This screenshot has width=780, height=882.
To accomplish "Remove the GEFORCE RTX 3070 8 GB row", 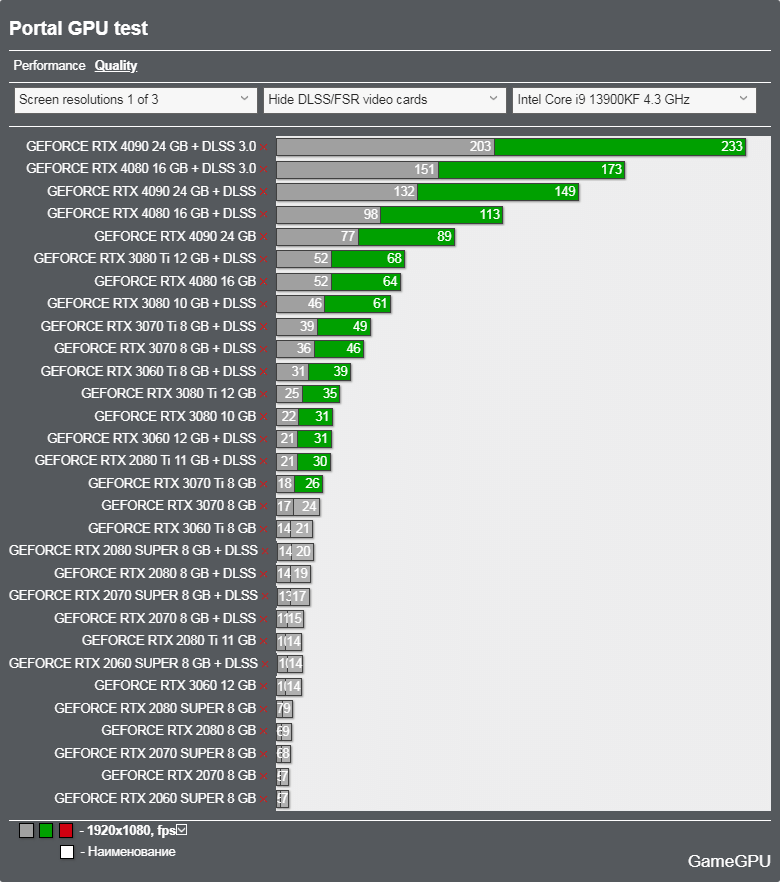I will click(x=264, y=507).
